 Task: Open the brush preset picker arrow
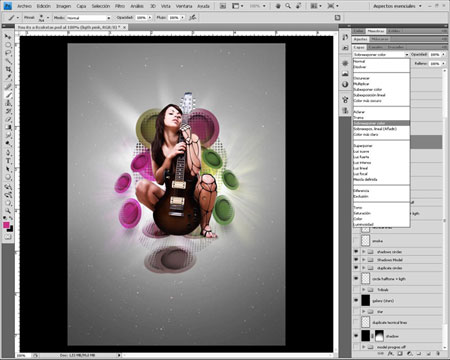[x=48, y=18]
